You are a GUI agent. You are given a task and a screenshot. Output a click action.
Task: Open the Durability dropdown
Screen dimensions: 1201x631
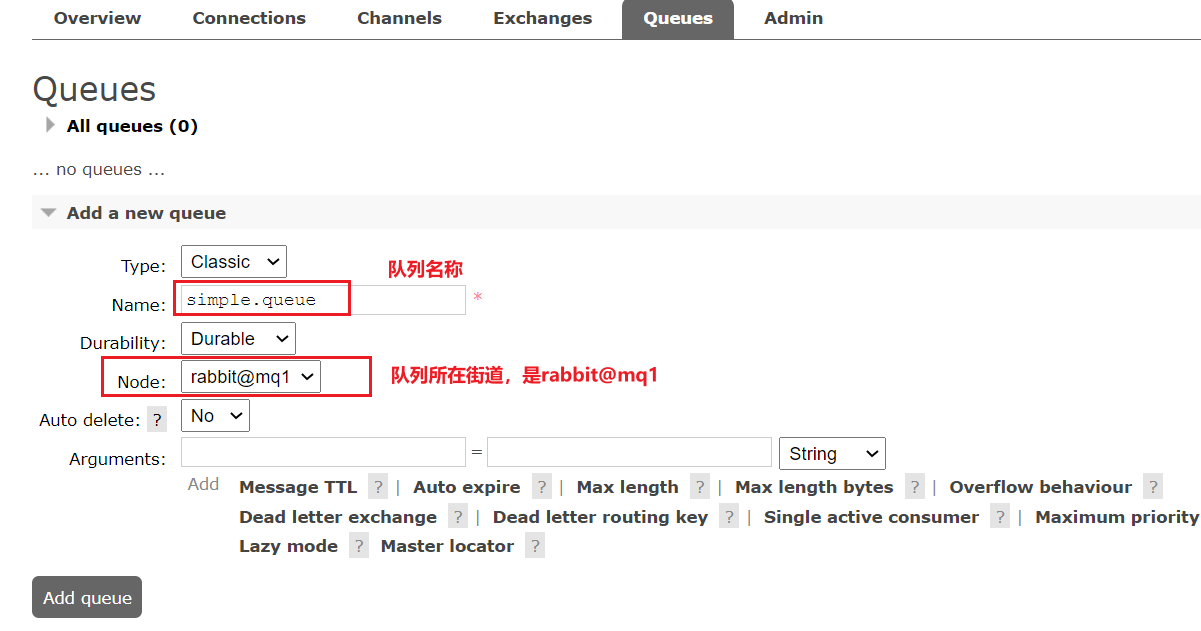[238, 339]
